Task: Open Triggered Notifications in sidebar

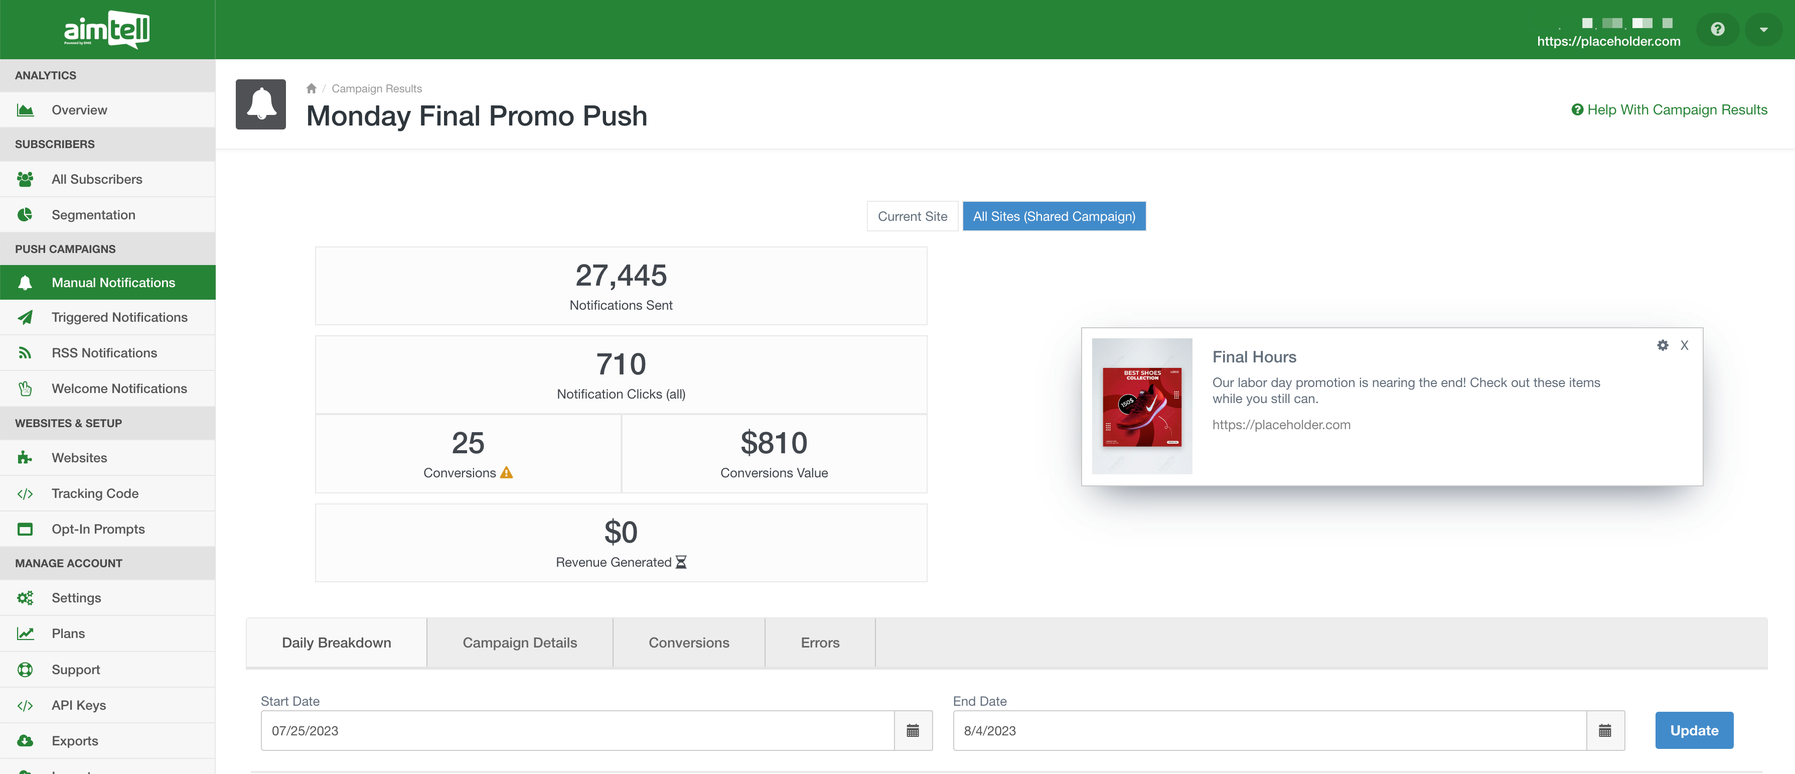Action: coord(119,317)
